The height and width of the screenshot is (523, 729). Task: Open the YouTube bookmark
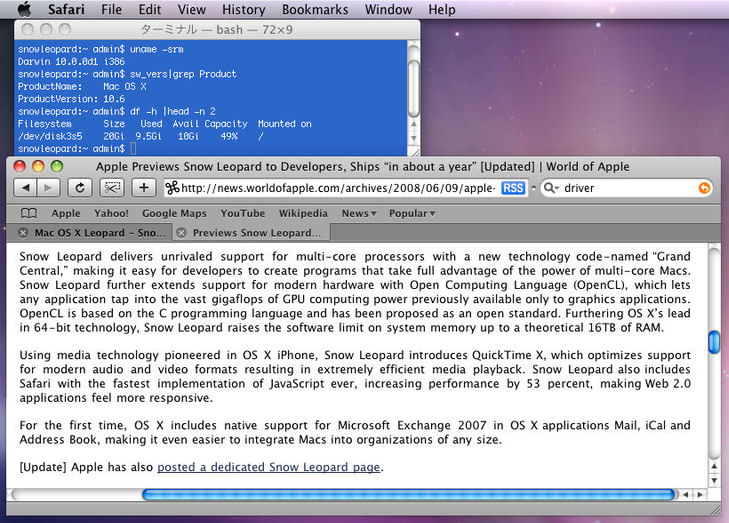pos(243,213)
